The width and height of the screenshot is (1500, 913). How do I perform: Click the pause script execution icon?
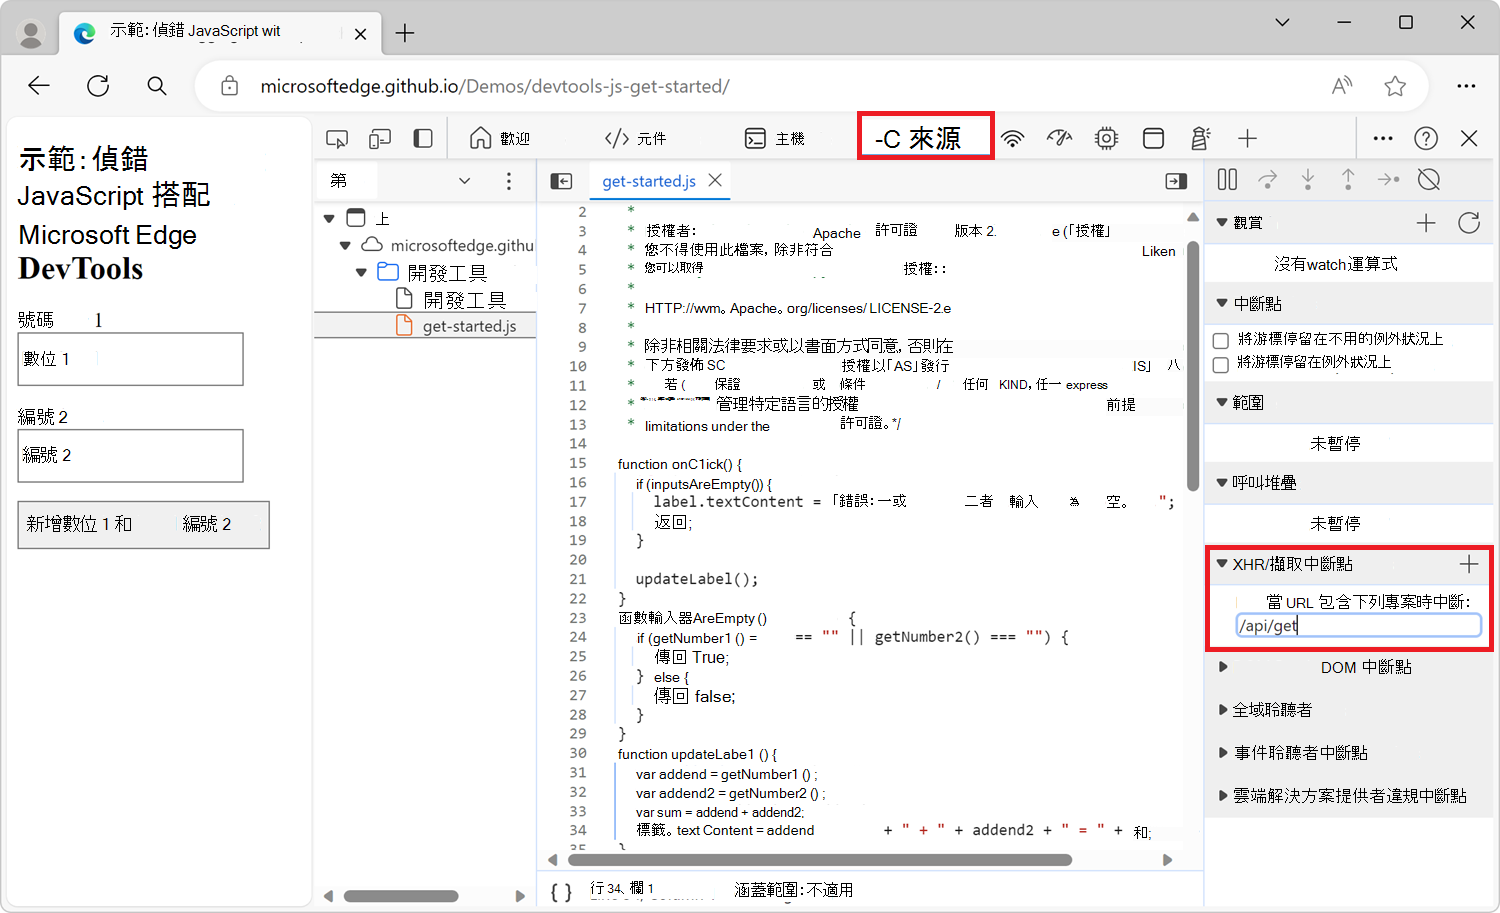pyautogui.click(x=1227, y=179)
